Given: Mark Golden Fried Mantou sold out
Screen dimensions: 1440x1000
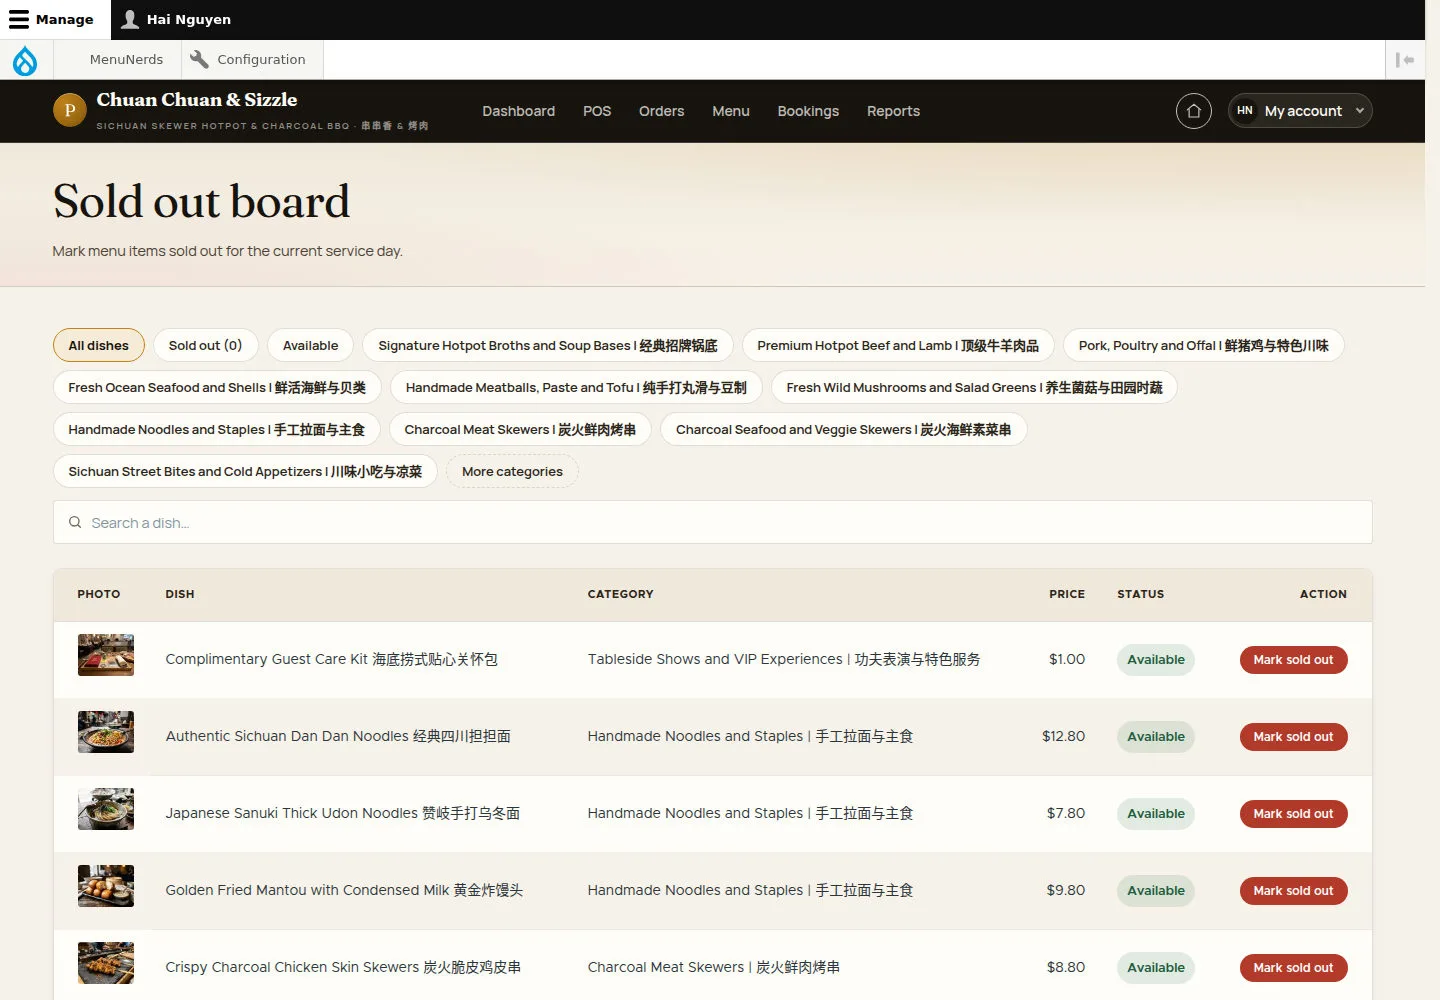Looking at the screenshot, I should [x=1293, y=891].
